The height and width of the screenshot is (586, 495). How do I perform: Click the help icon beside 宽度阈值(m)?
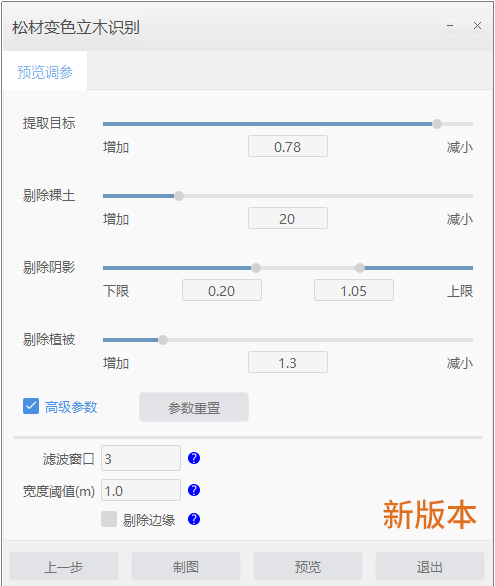(x=194, y=490)
